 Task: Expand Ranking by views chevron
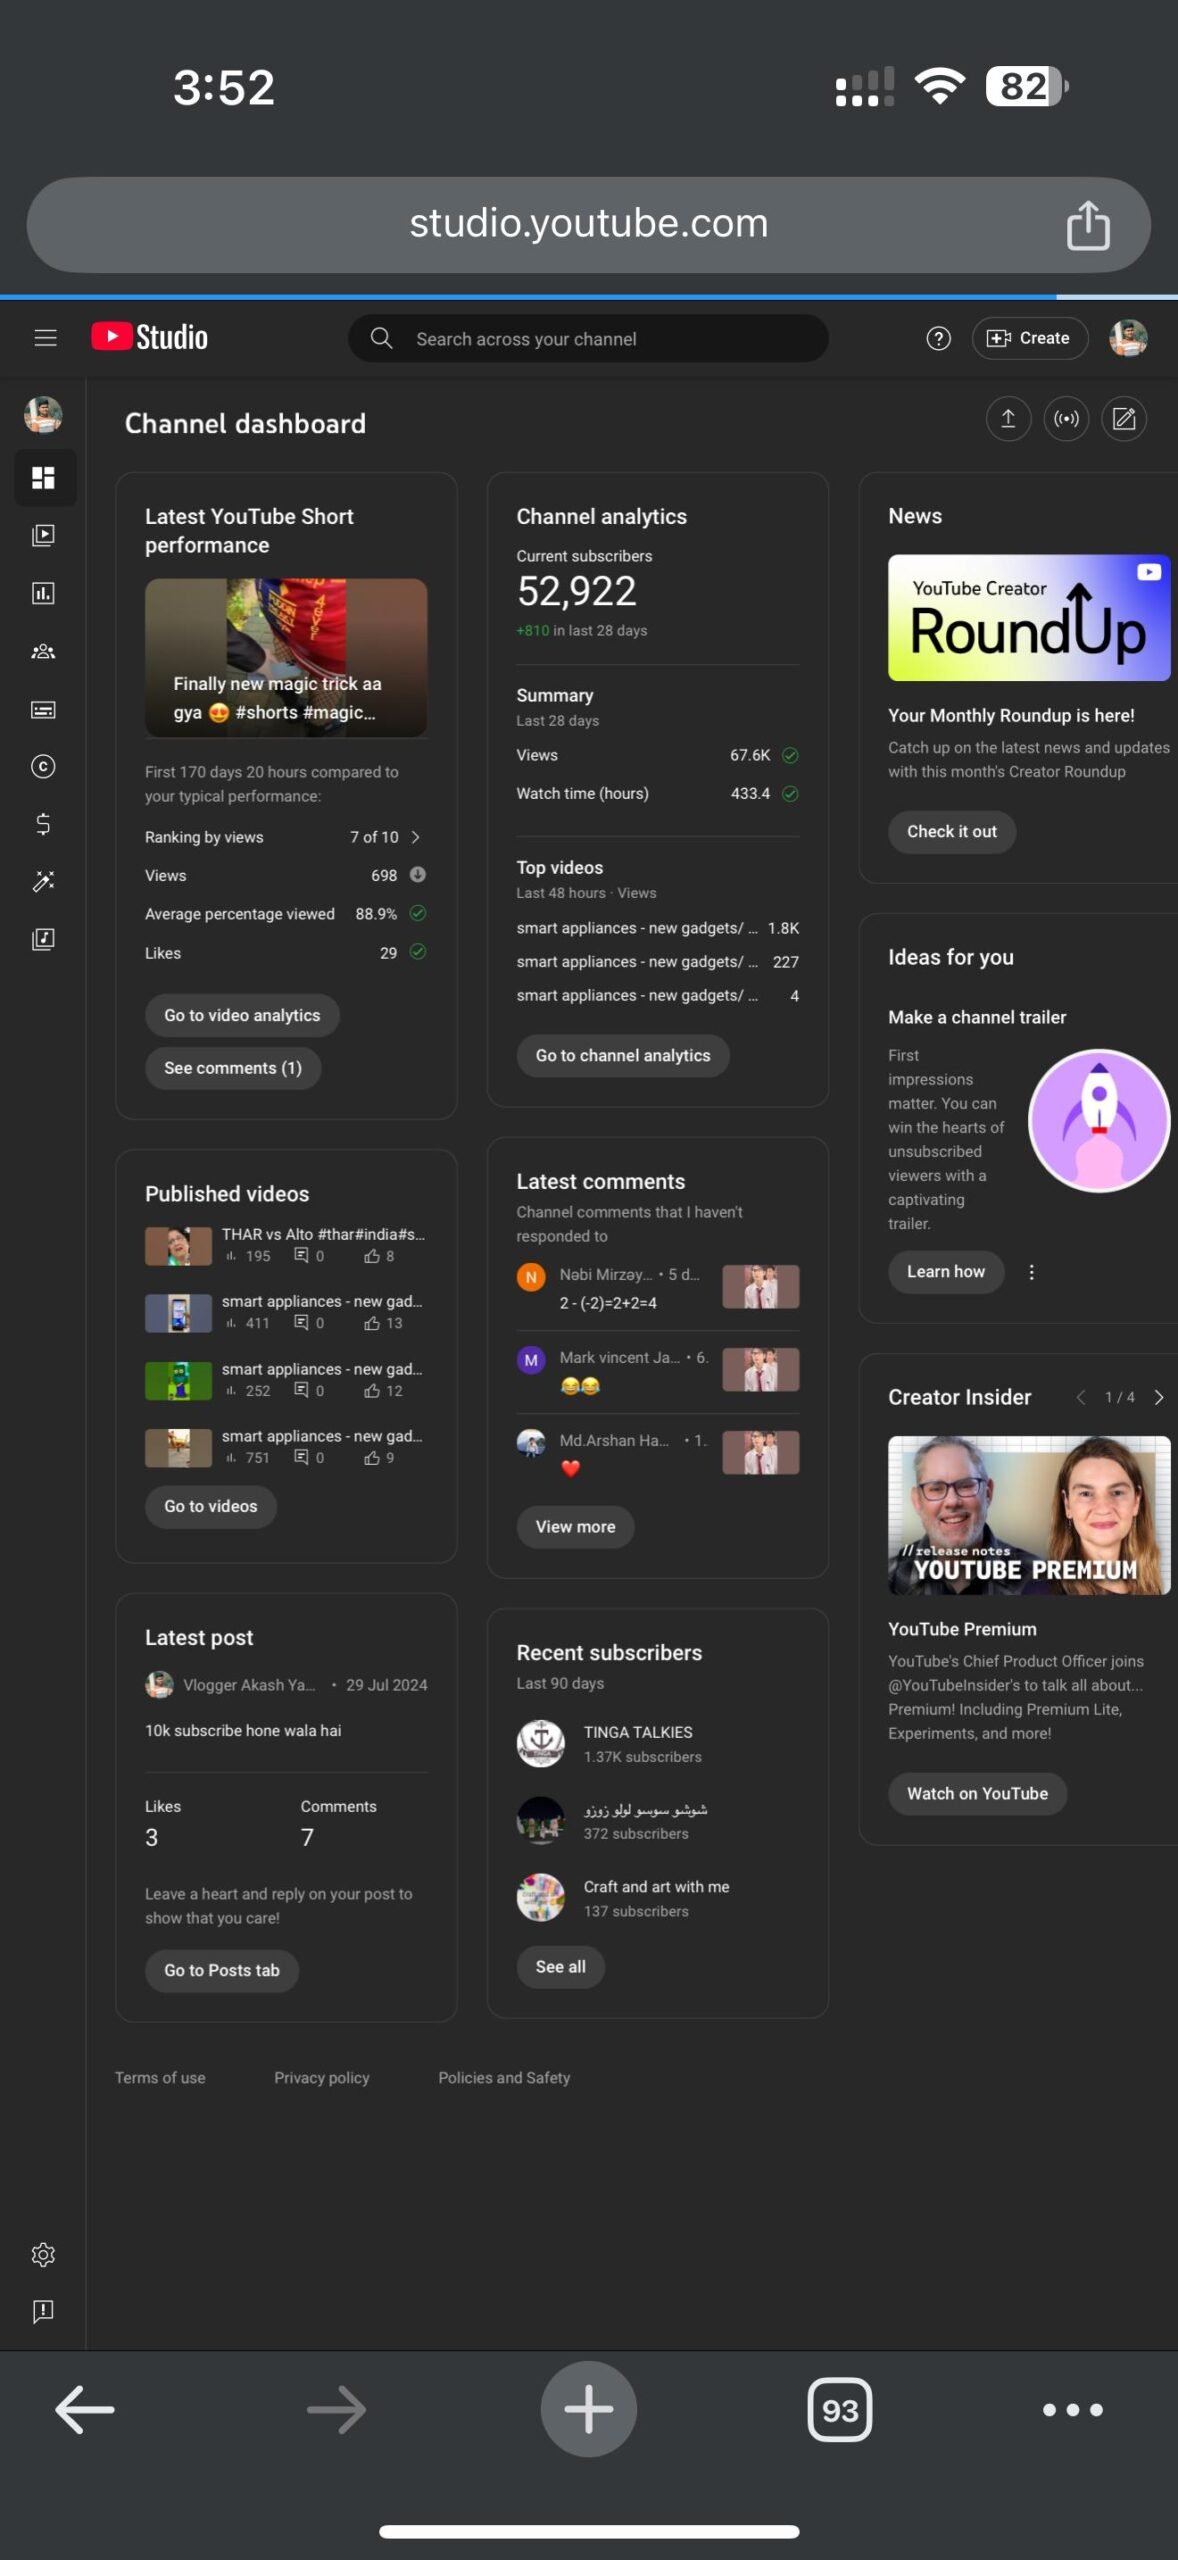click(x=416, y=837)
